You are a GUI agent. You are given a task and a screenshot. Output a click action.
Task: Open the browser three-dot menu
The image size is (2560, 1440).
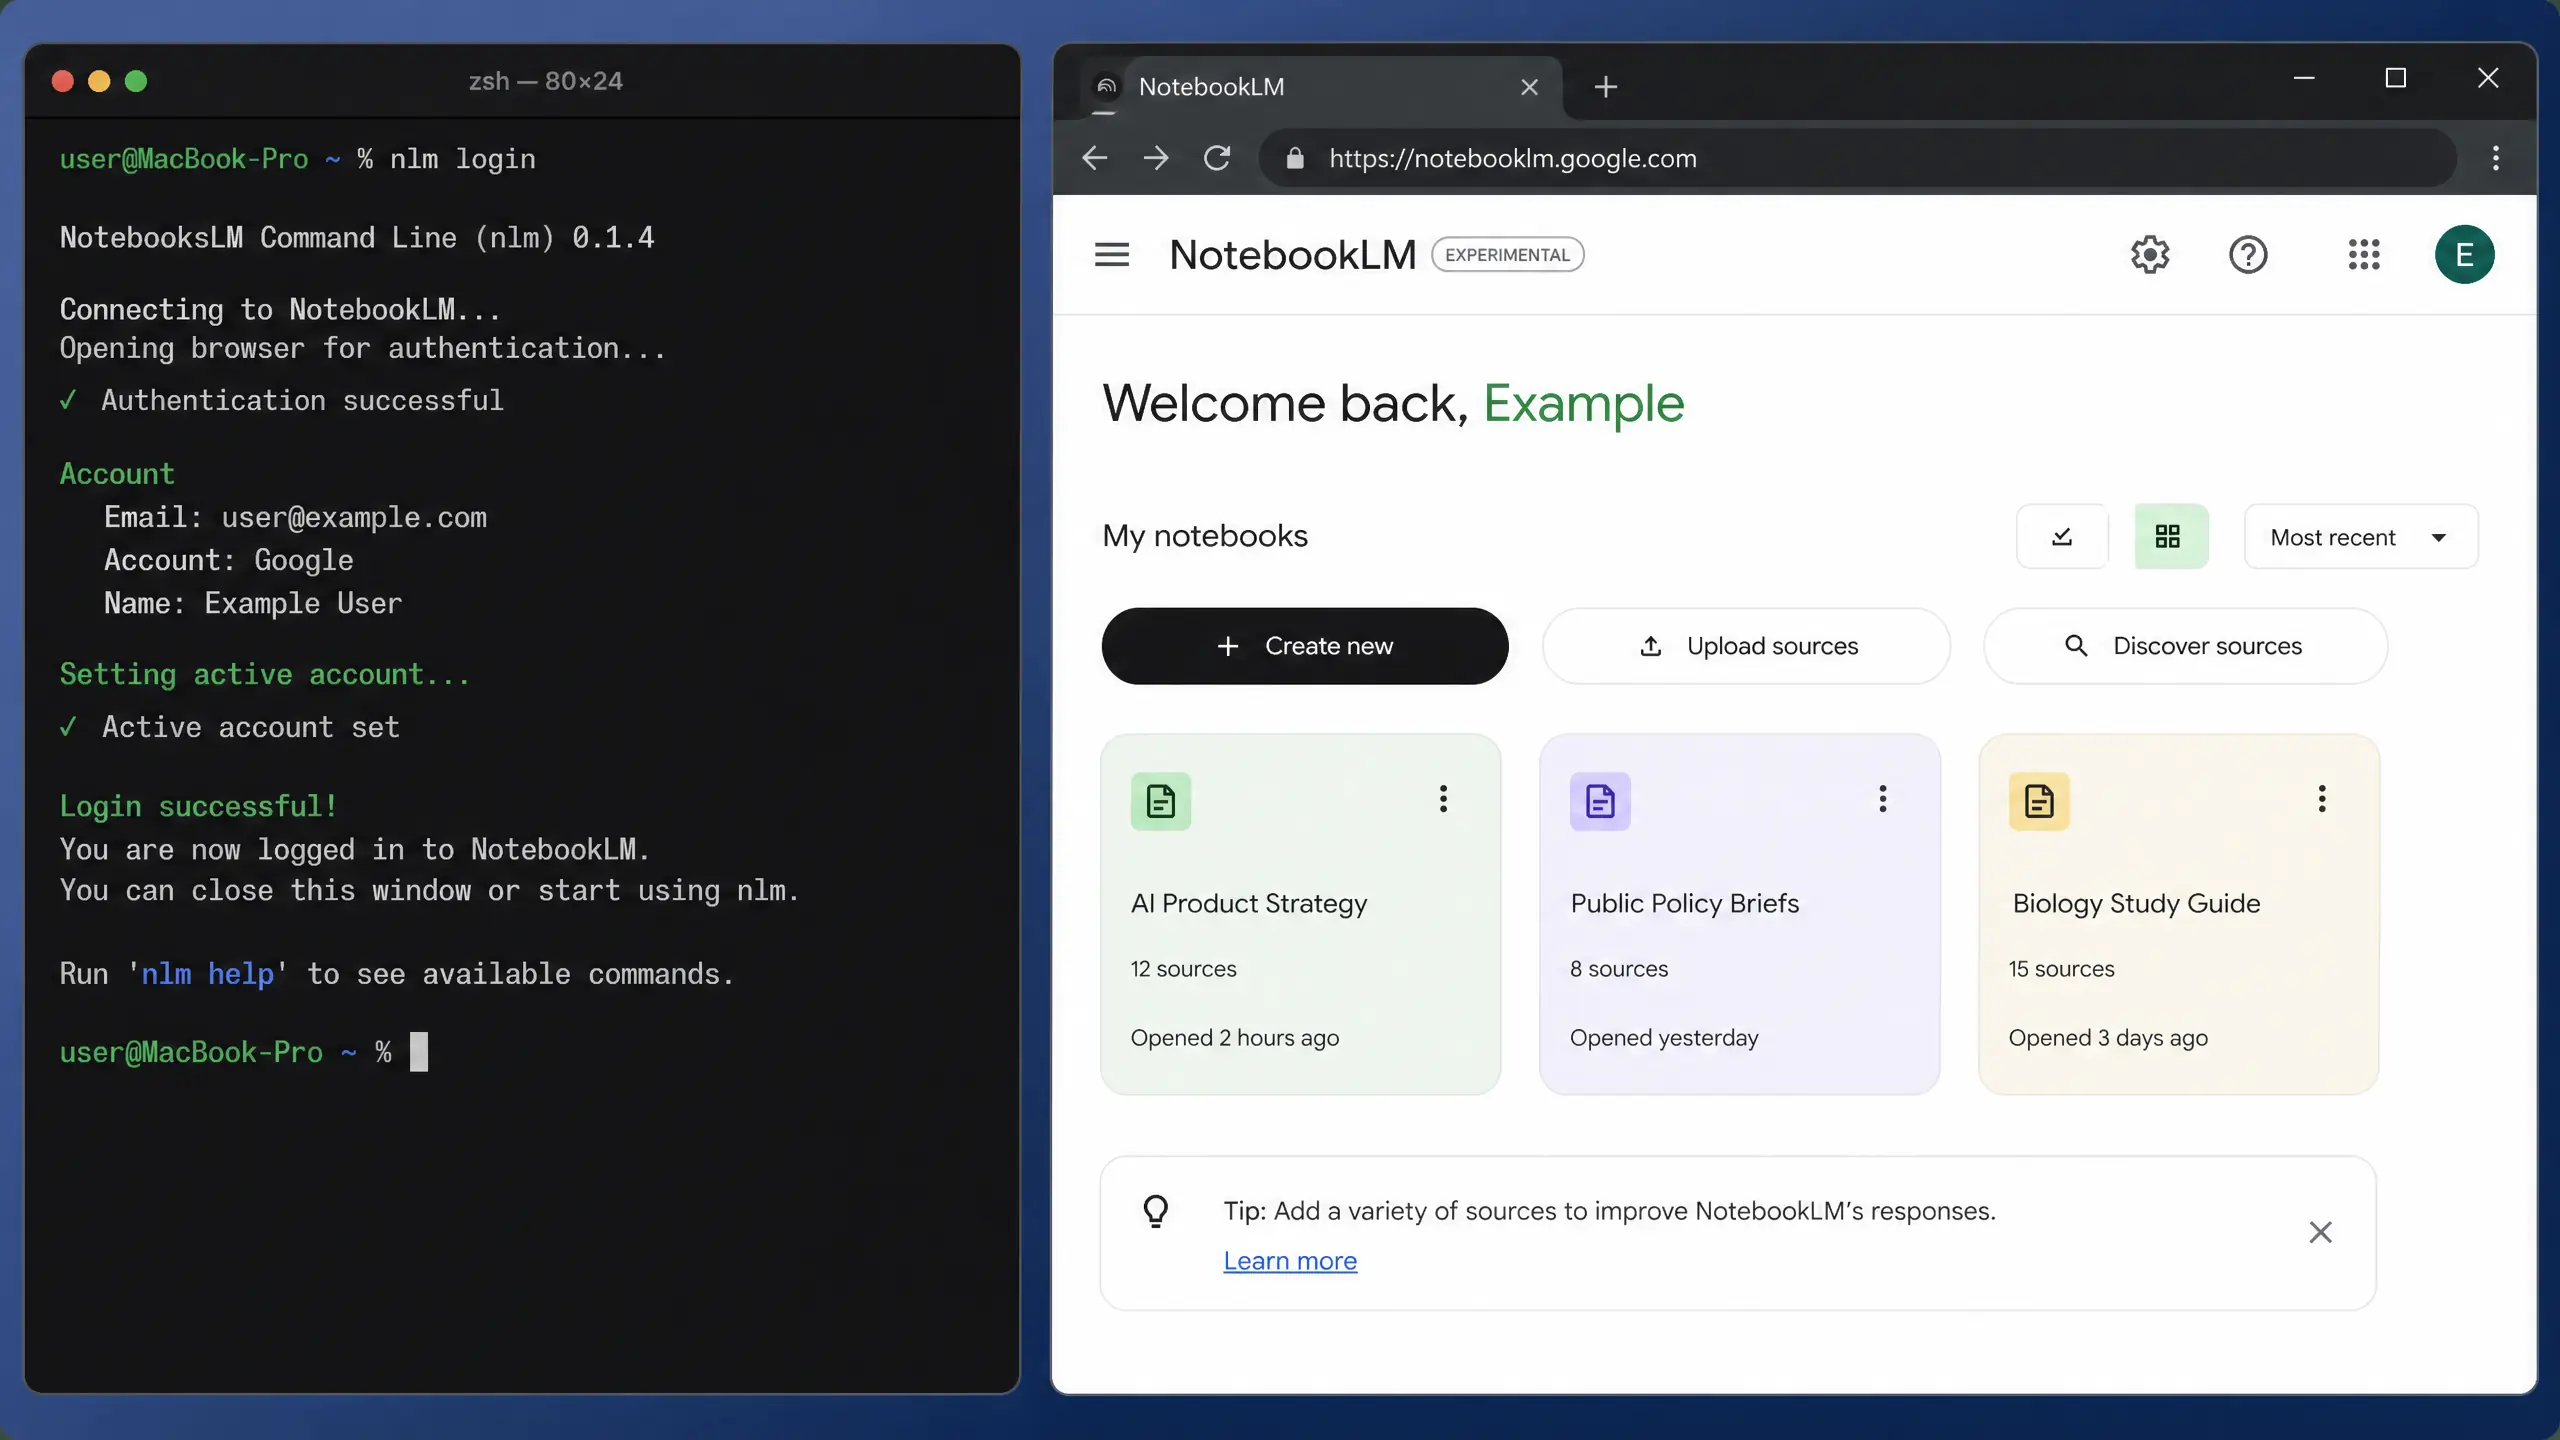[2496, 158]
